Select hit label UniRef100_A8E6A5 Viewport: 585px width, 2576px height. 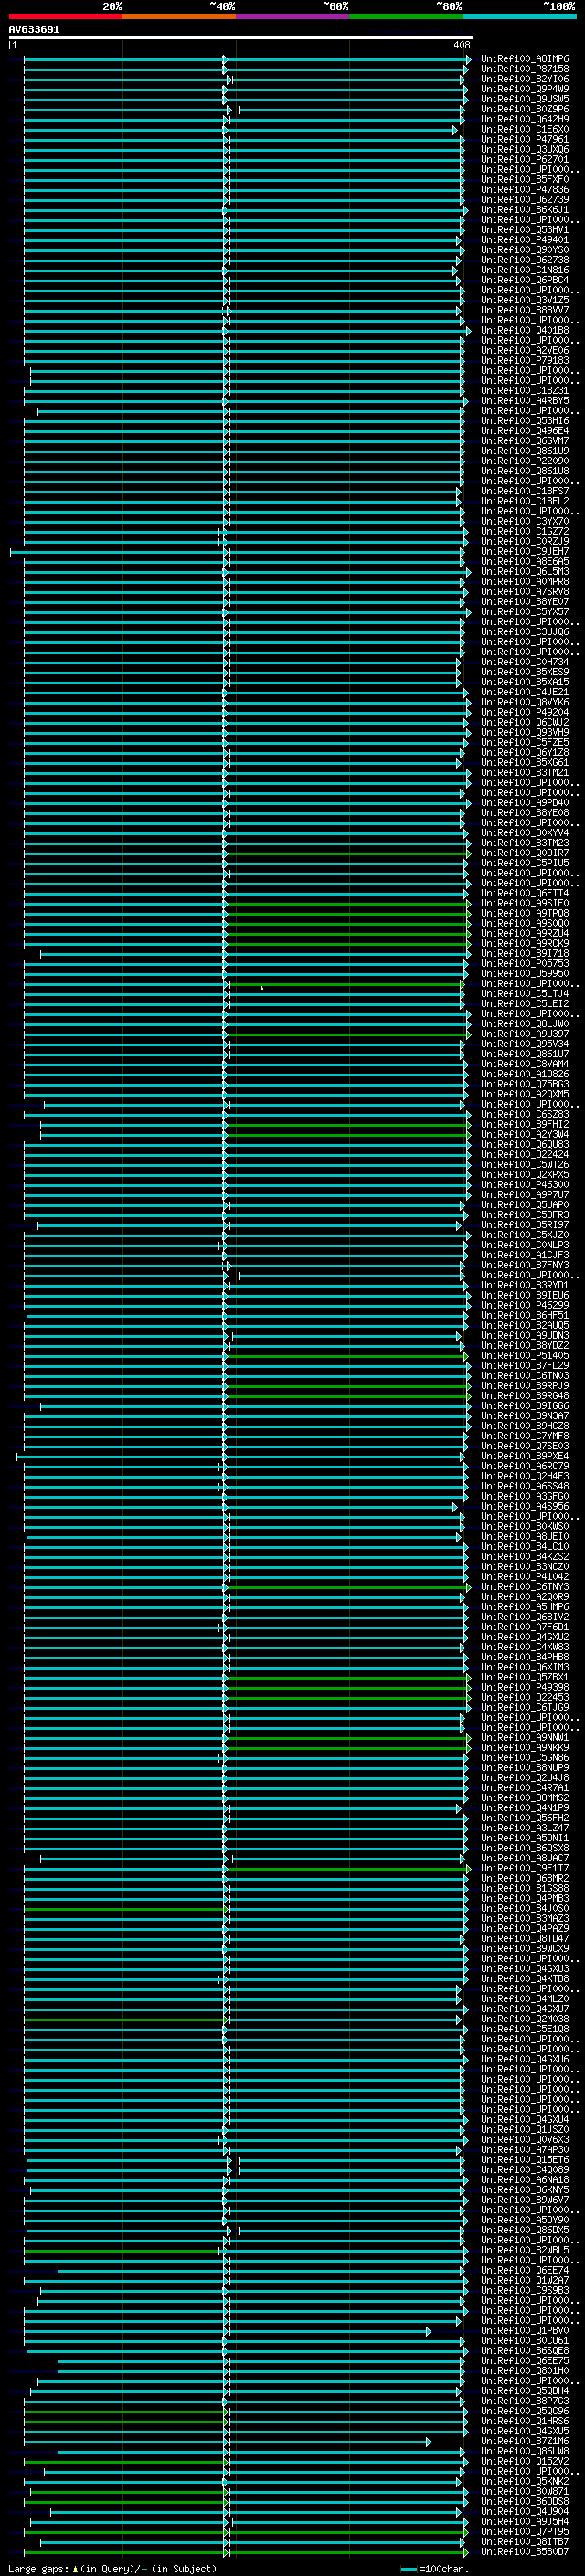point(524,562)
